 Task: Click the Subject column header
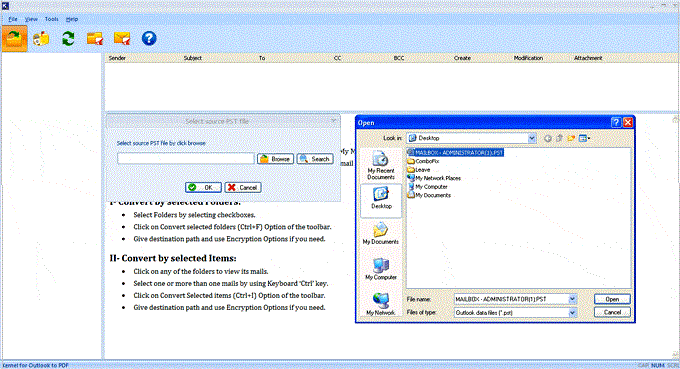pyautogui.click(x=193, y=58)
